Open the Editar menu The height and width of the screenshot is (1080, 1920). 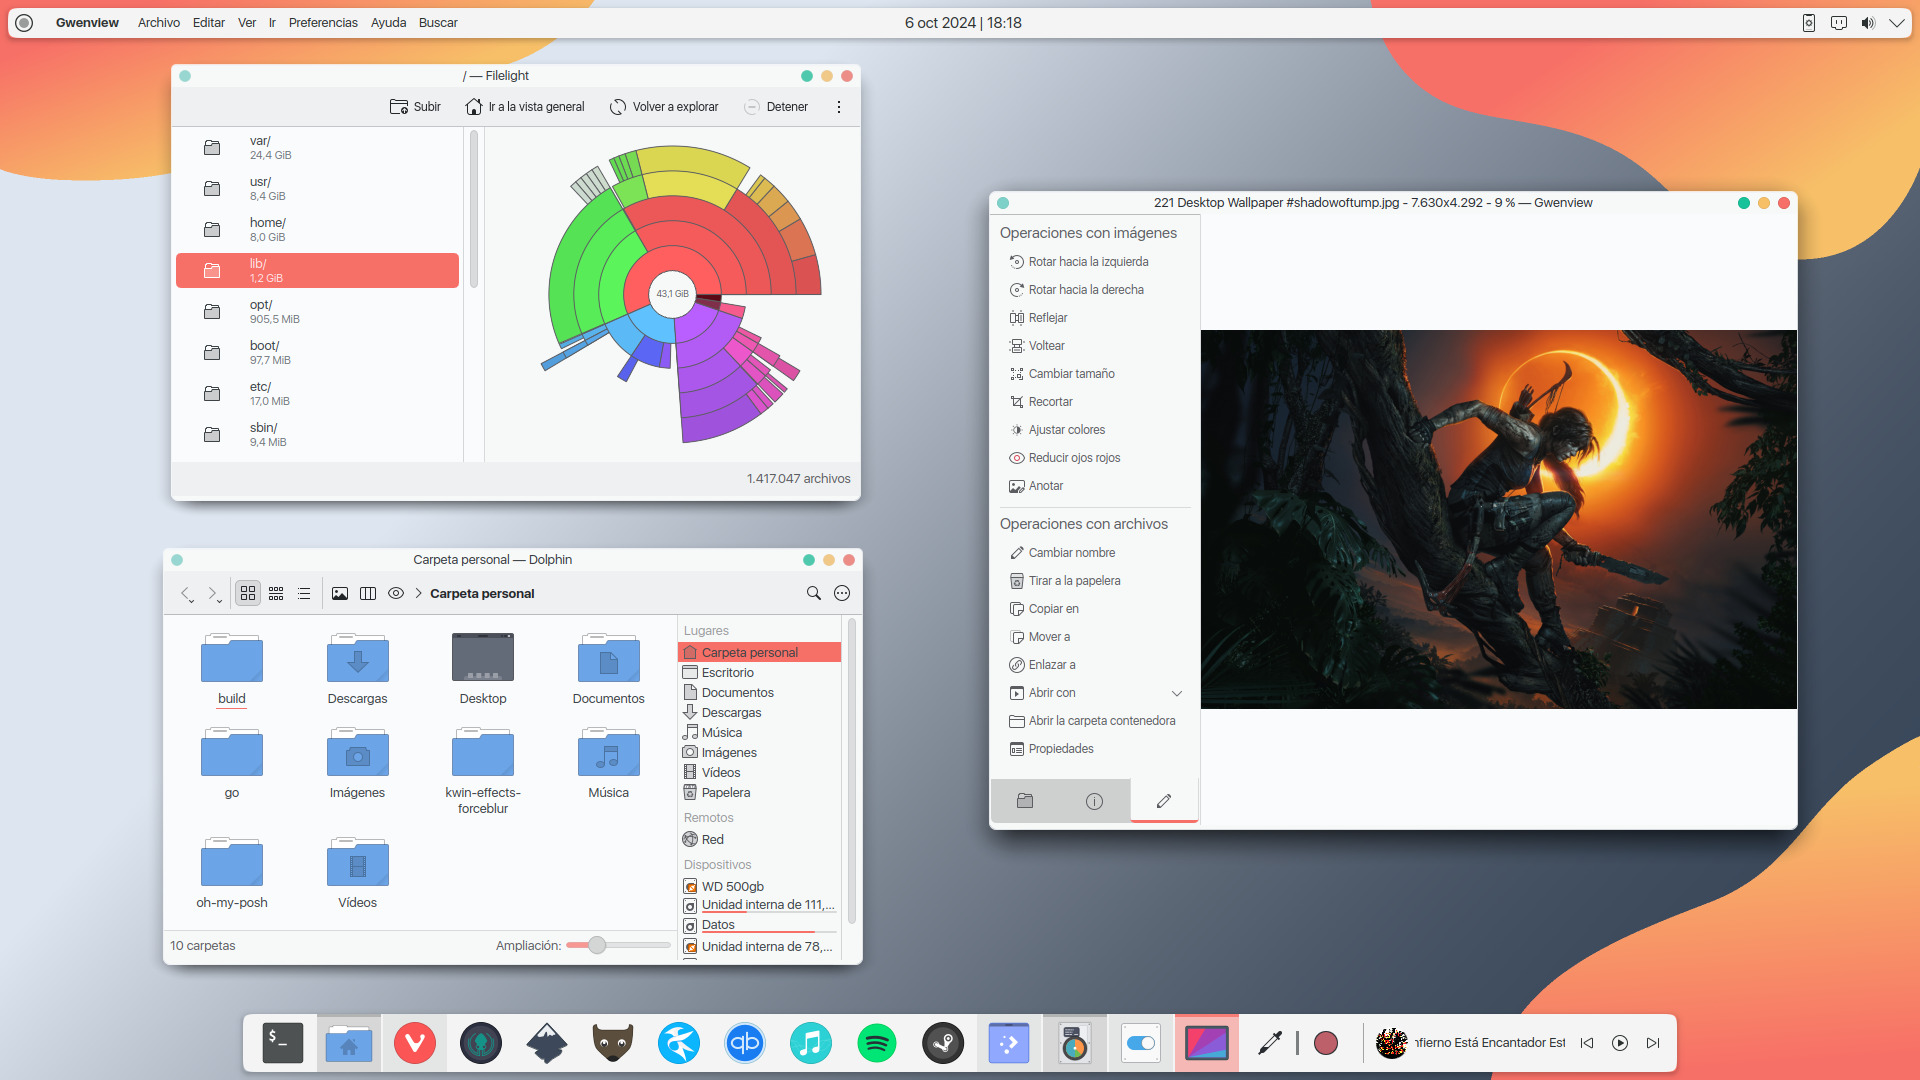(209, 23)
